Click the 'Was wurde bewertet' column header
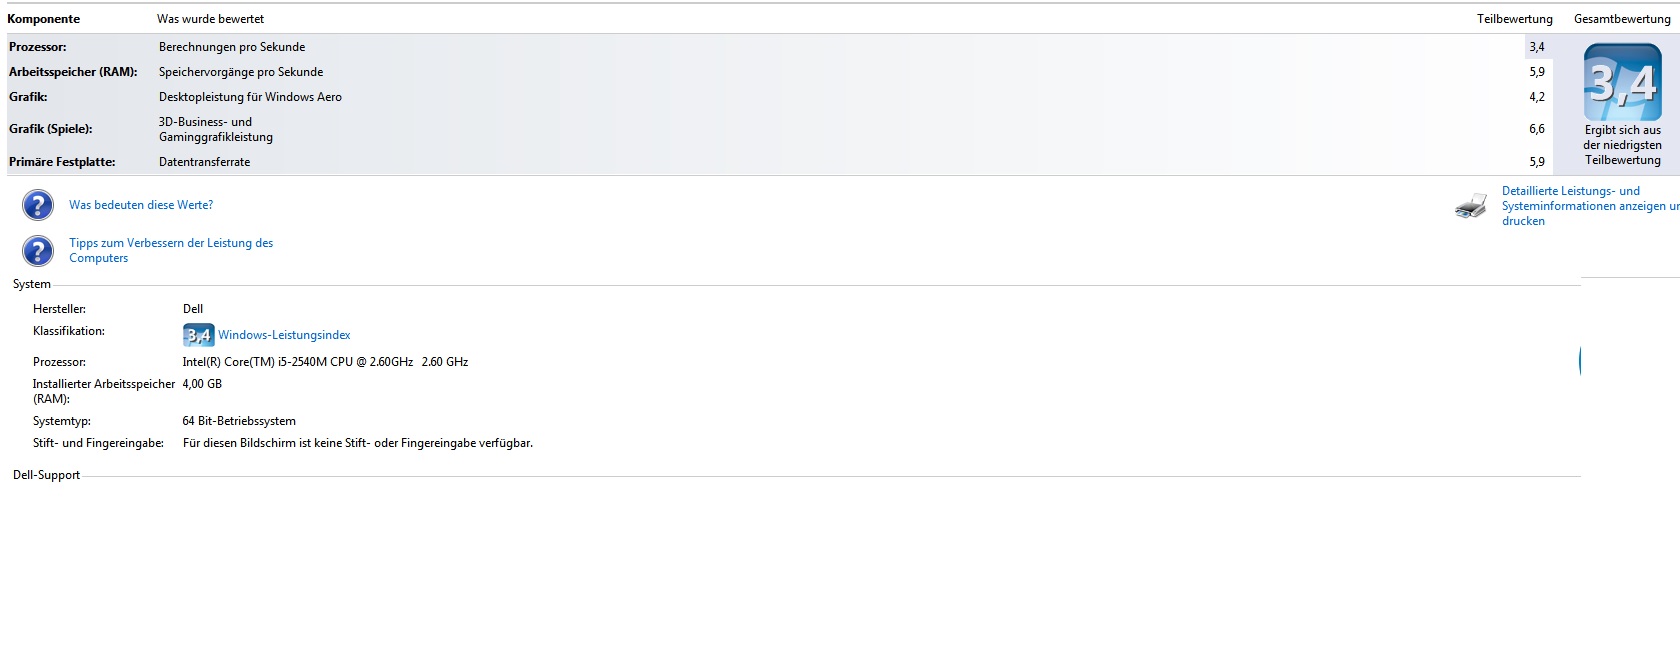The width and height of the screenshot is (1680, 648). [x=210, y=19]
